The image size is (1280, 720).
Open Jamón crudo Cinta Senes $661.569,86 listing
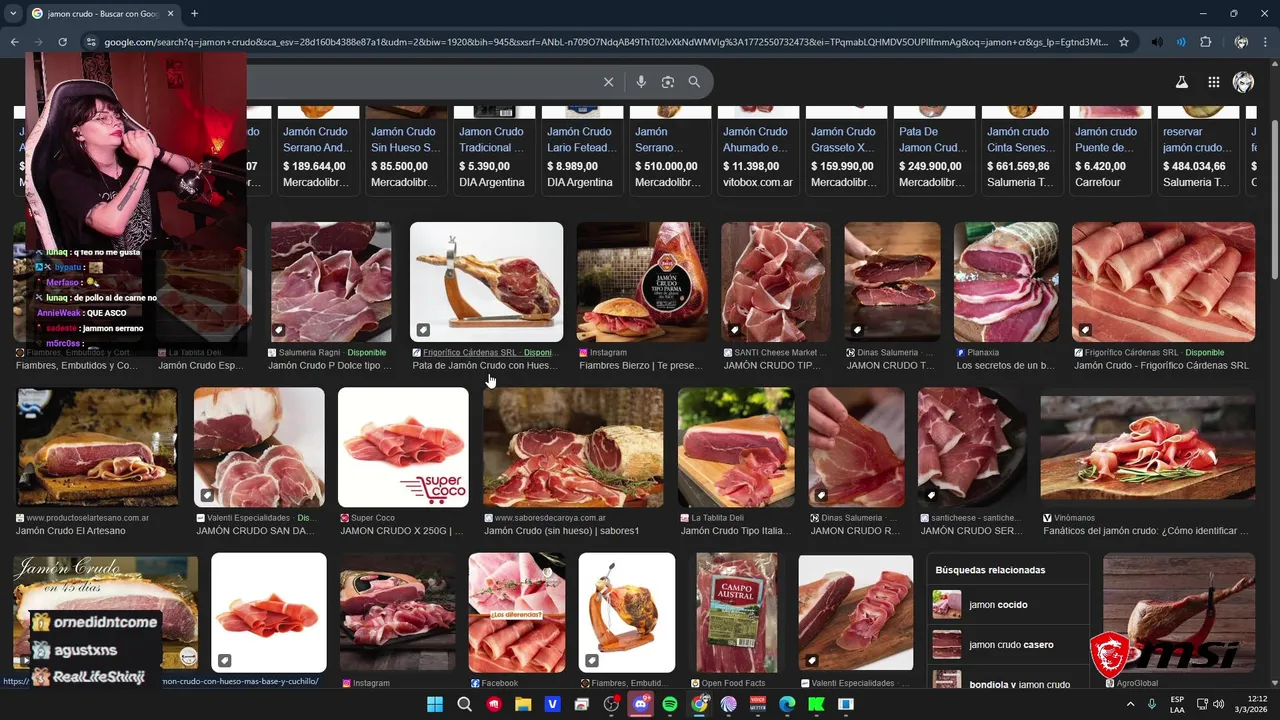(1020, 151)
